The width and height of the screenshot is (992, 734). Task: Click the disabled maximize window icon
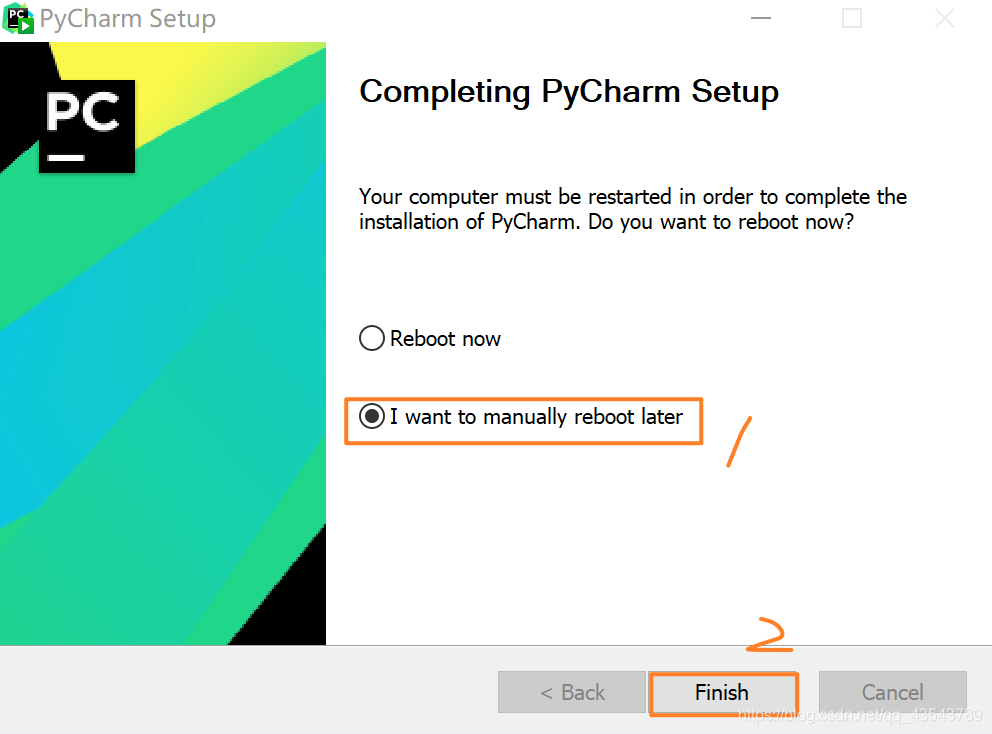pos(852,18)
